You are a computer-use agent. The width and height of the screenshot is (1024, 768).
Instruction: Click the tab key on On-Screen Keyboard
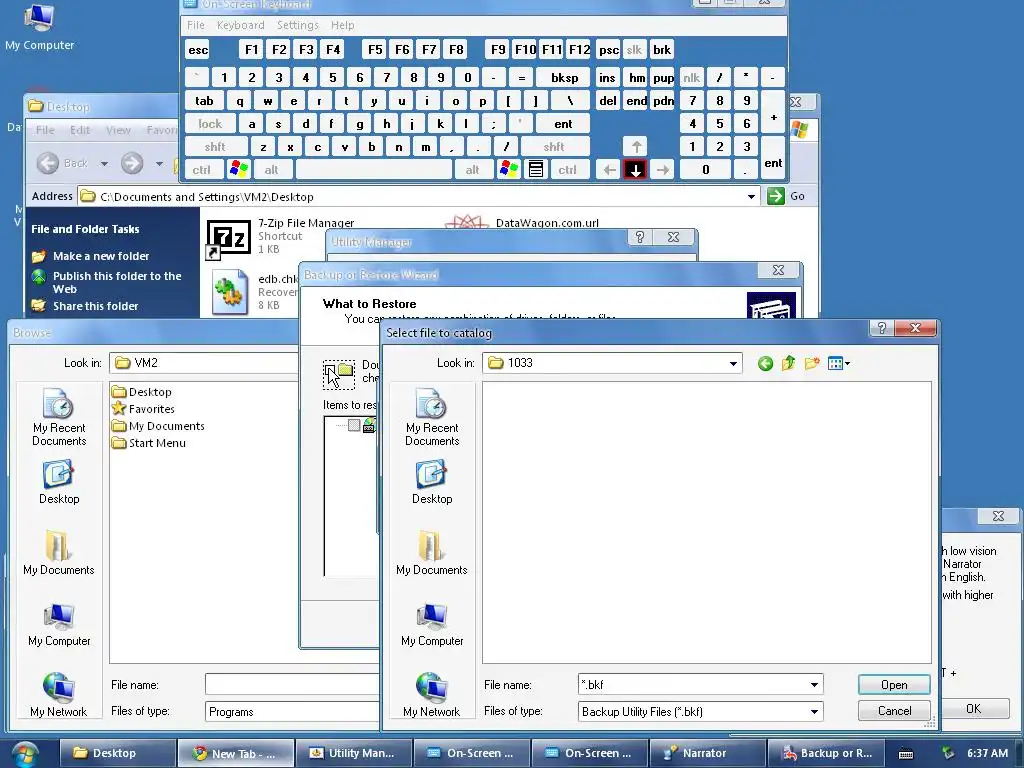coord(204,101)
